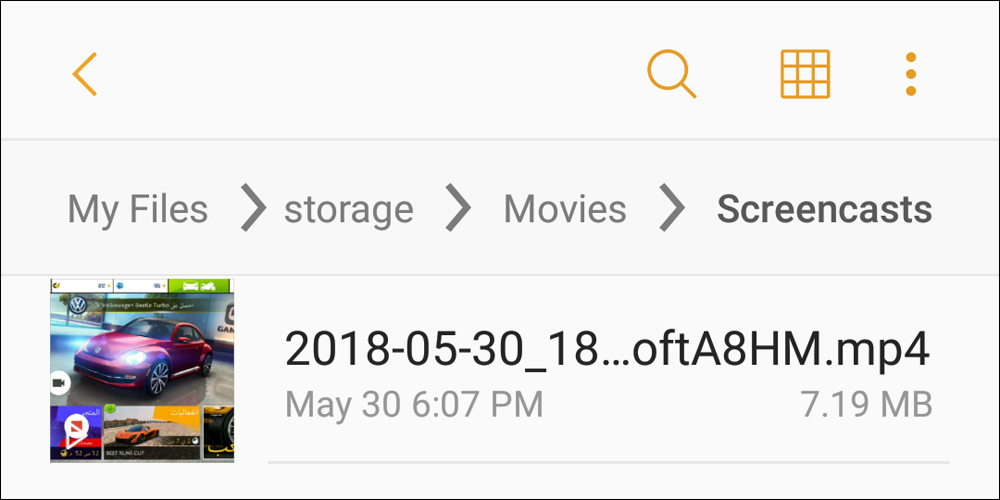This screenshot has height=500, width=1000.
Task: Click the chevron after My Files
Action: 255,209
